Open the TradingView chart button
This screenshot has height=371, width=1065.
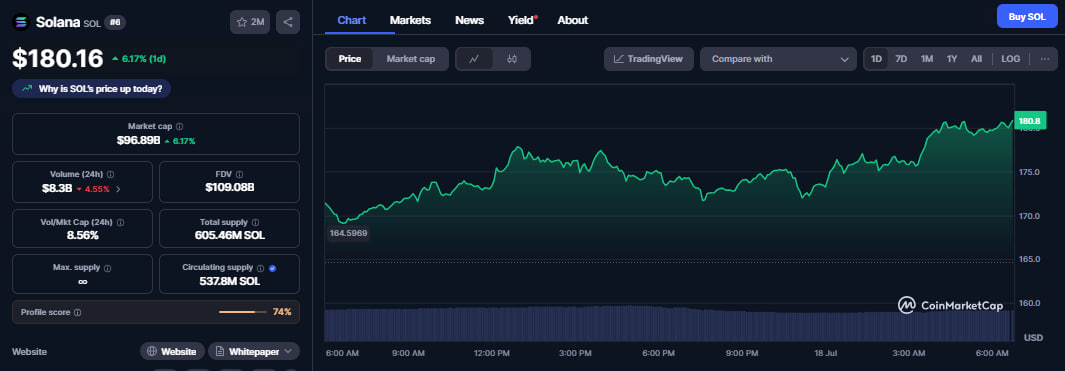click(649, 59)
